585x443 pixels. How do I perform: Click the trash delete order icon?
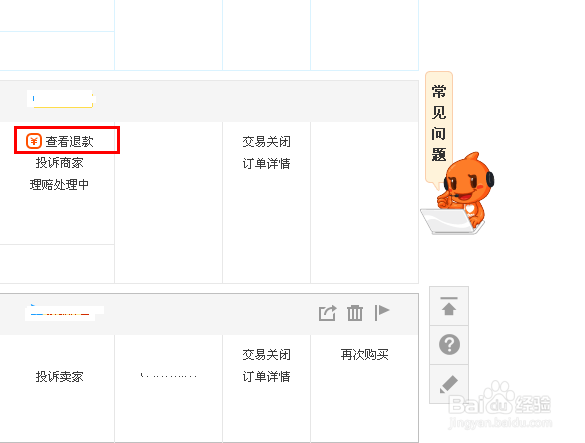click(355, 313)
